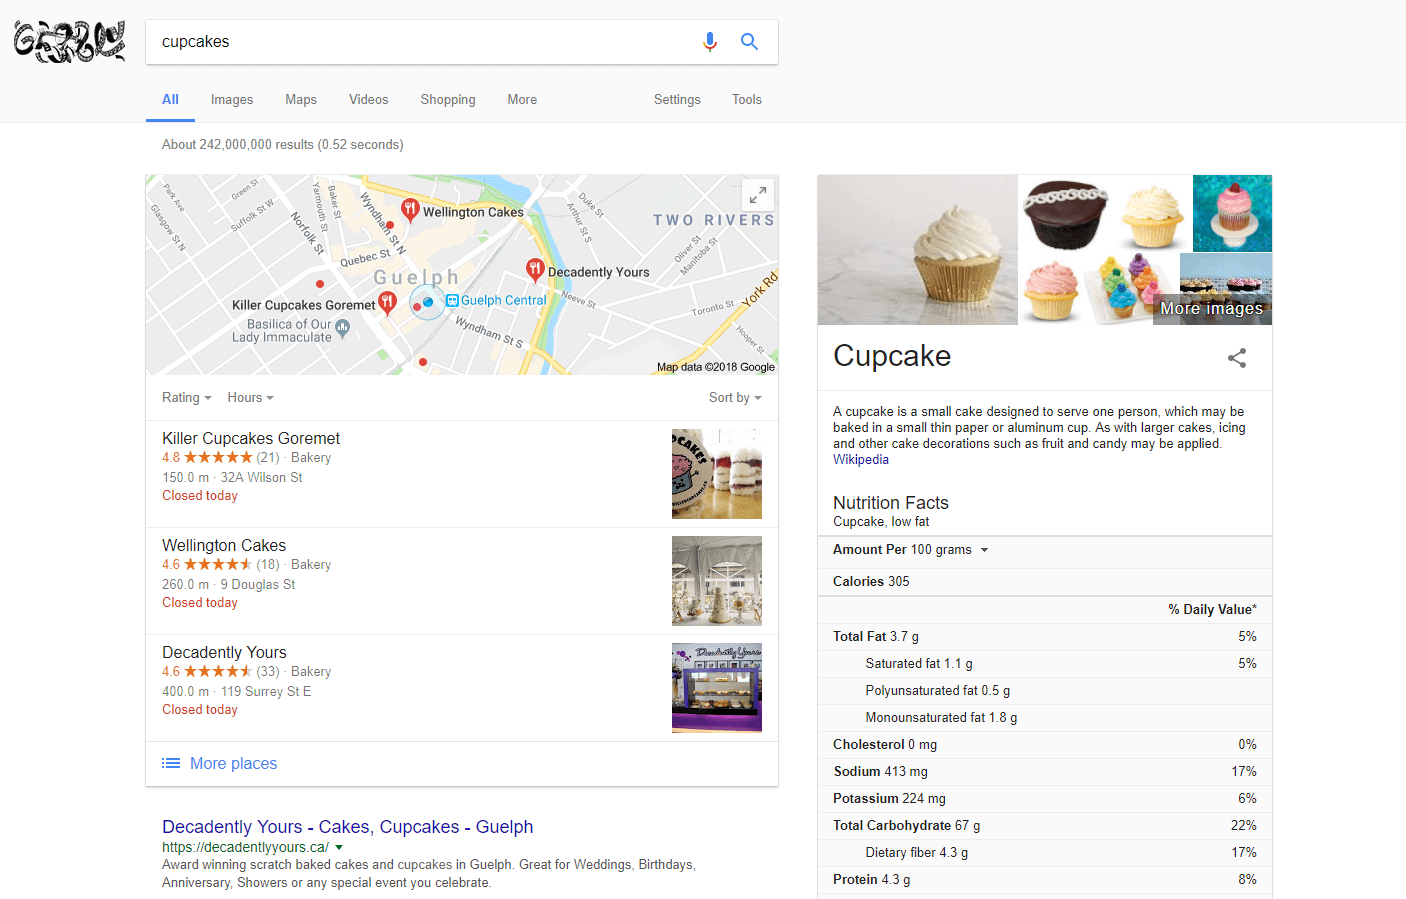Open the pink frosted cupcake image
Image resolution: width=1406 pixels, height=899 pixels.
click(1051, 289)
